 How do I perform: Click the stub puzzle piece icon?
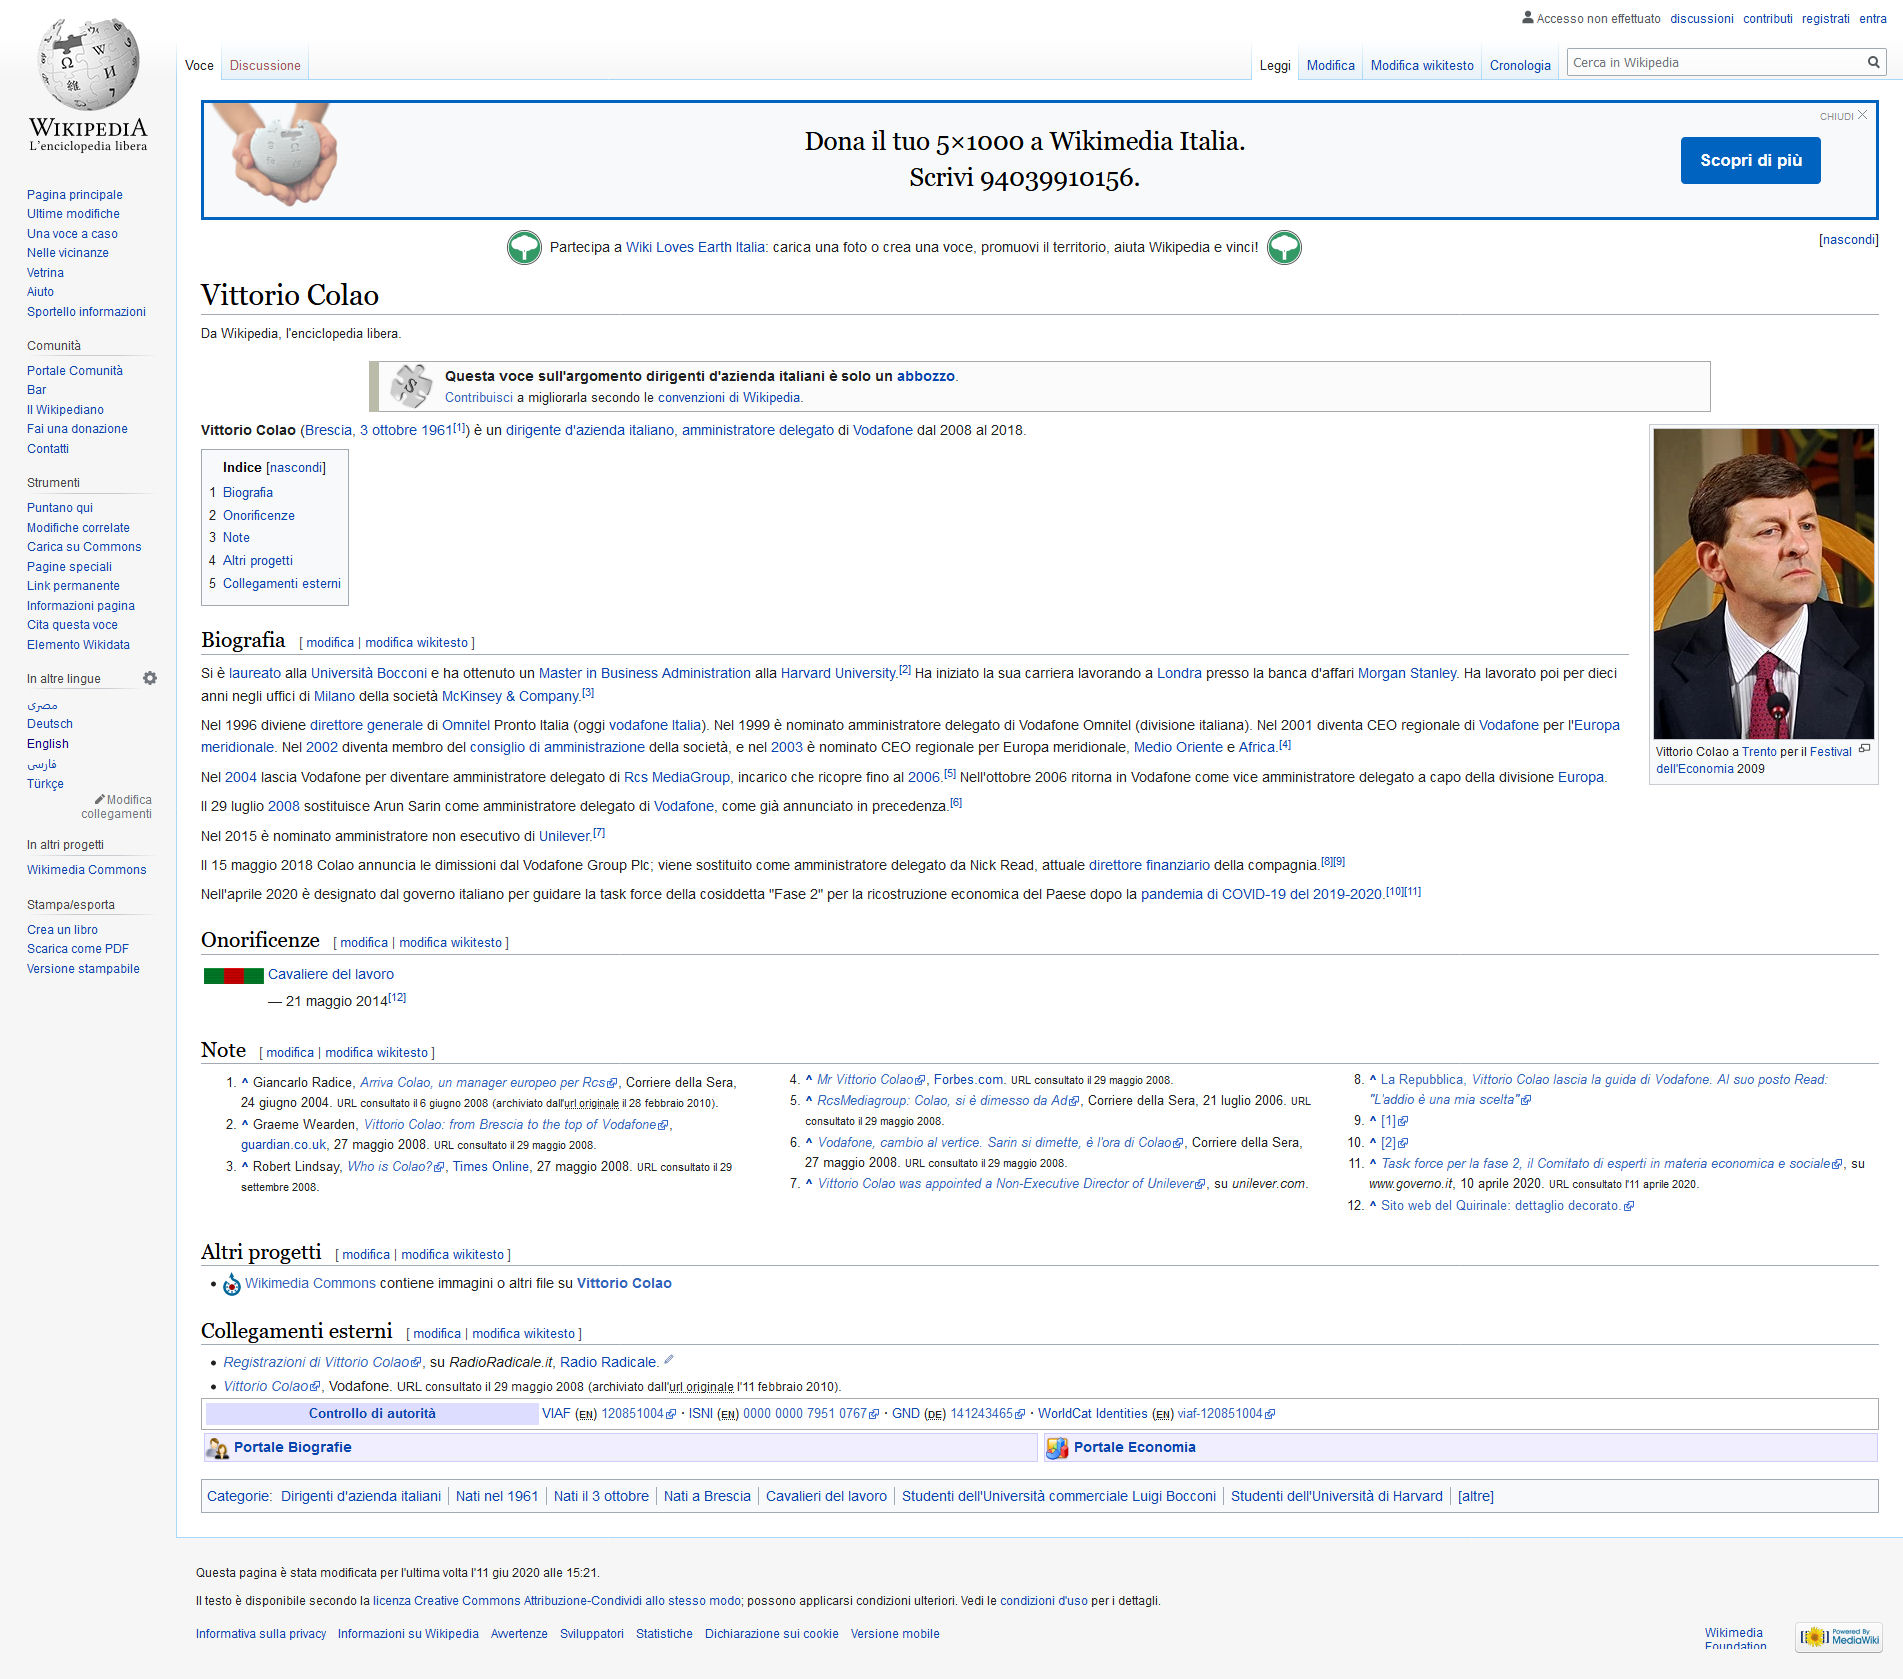410,386
